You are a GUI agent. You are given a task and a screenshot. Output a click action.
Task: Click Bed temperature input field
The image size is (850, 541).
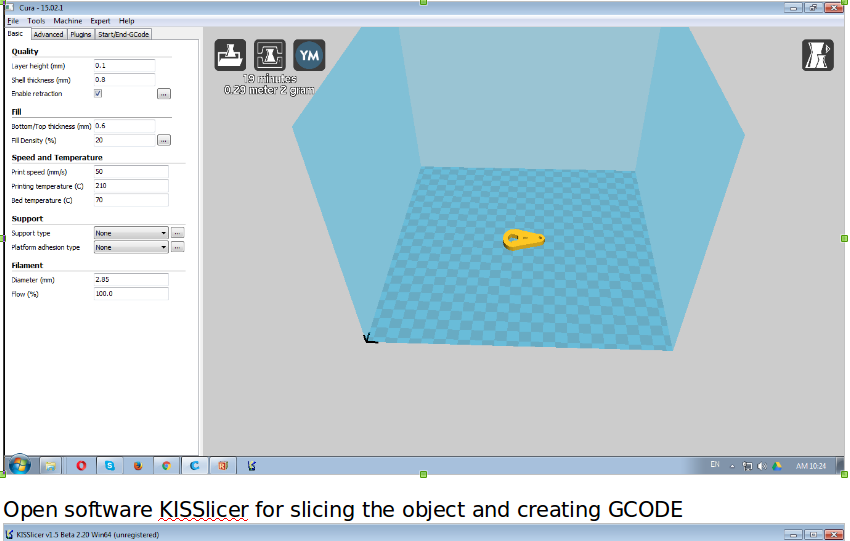click(131, 200)
